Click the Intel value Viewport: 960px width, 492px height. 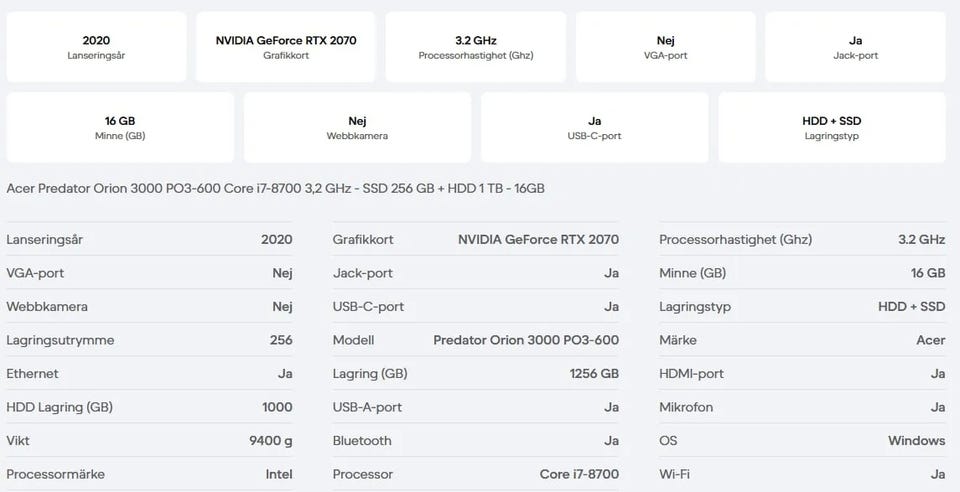[x=279, y=474]
